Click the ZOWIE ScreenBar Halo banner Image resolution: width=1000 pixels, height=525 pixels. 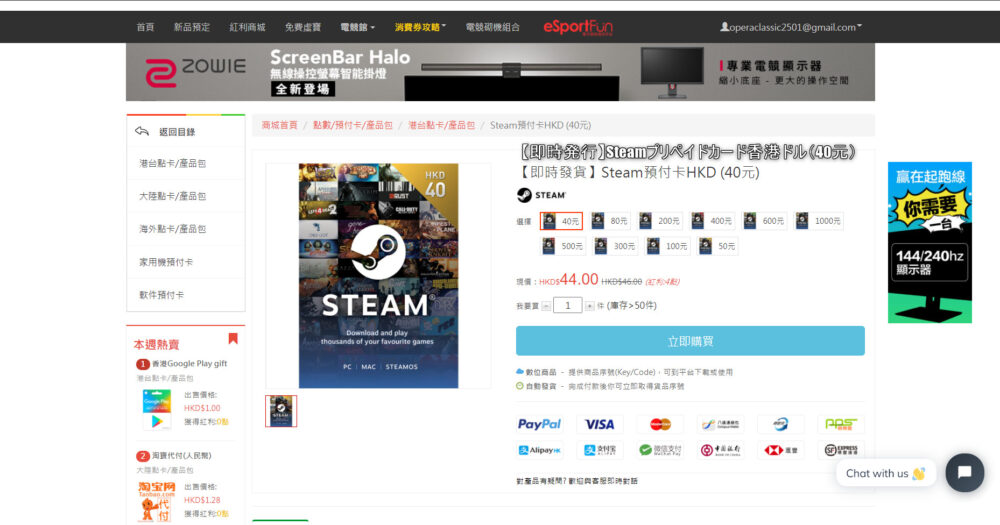coord(500,72)
